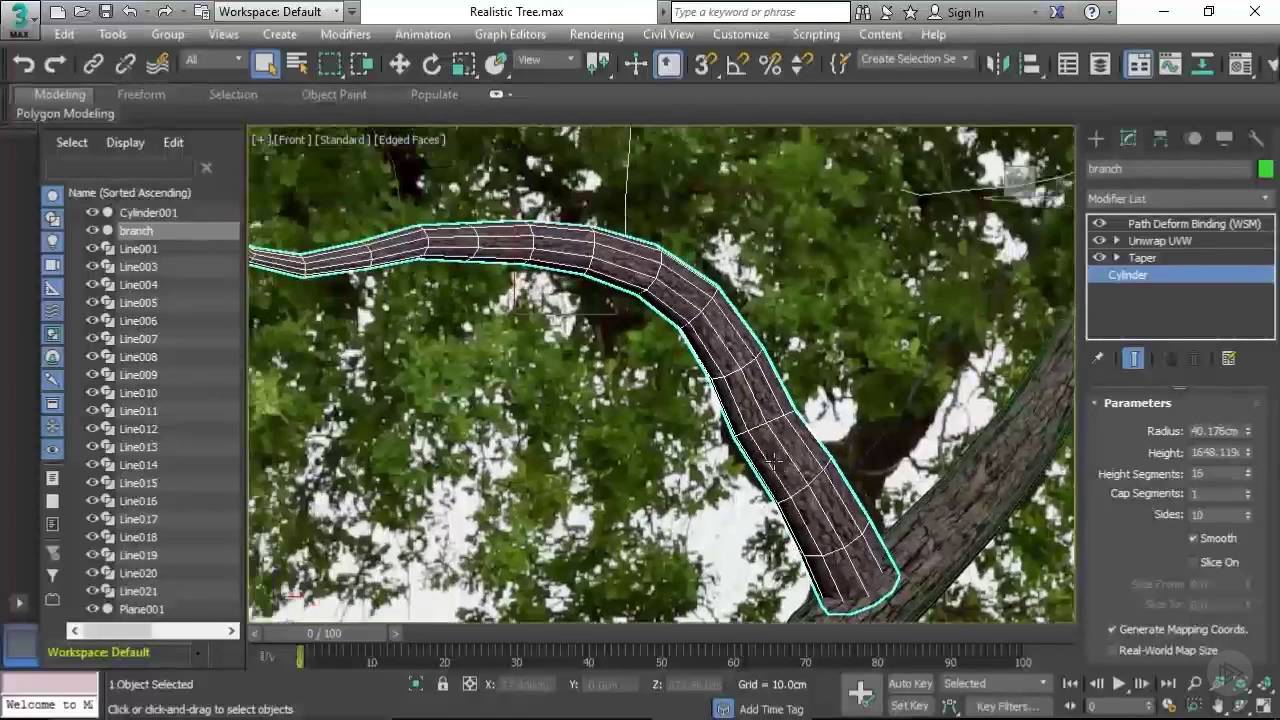The width and height of the screenshot is (1280, 720).
Task: Click Sign In in title bar
Action: click(x=965, y=12)
